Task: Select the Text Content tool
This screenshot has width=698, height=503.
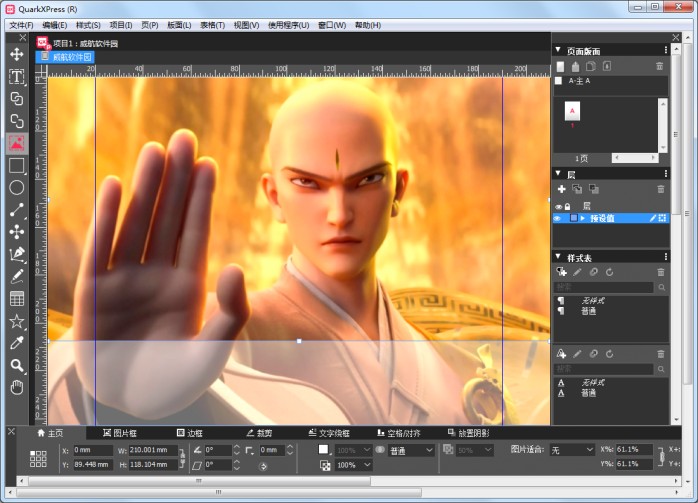Action: (x=17, y=77)
